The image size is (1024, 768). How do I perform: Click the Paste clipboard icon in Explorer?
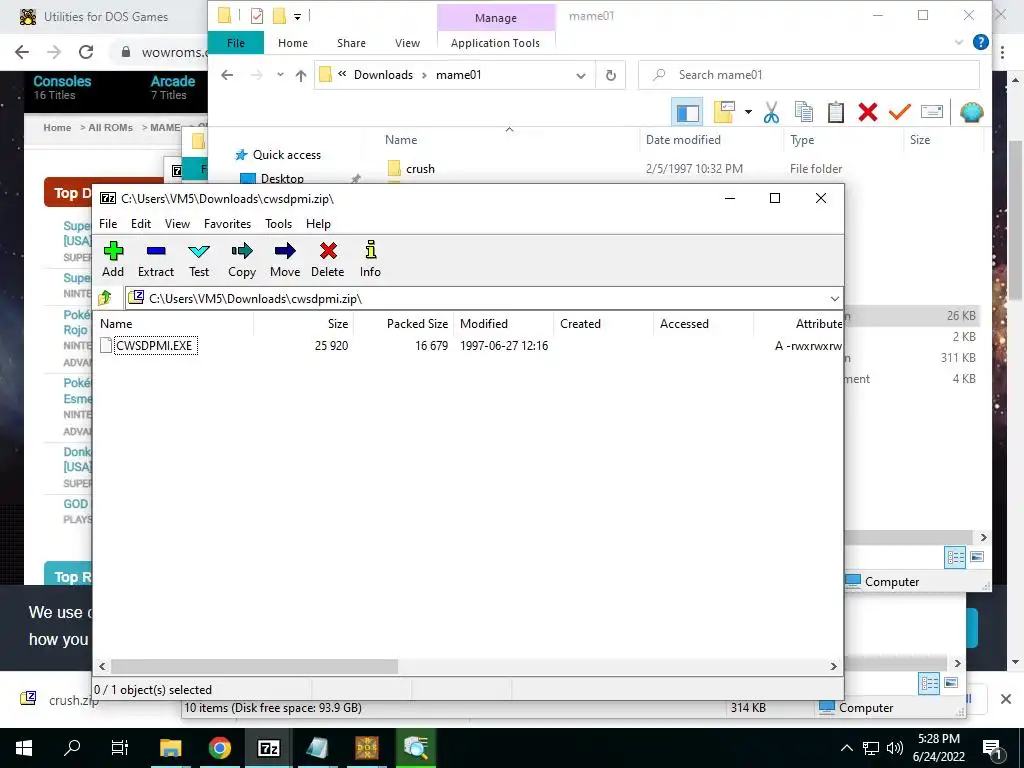click(835, 112)
